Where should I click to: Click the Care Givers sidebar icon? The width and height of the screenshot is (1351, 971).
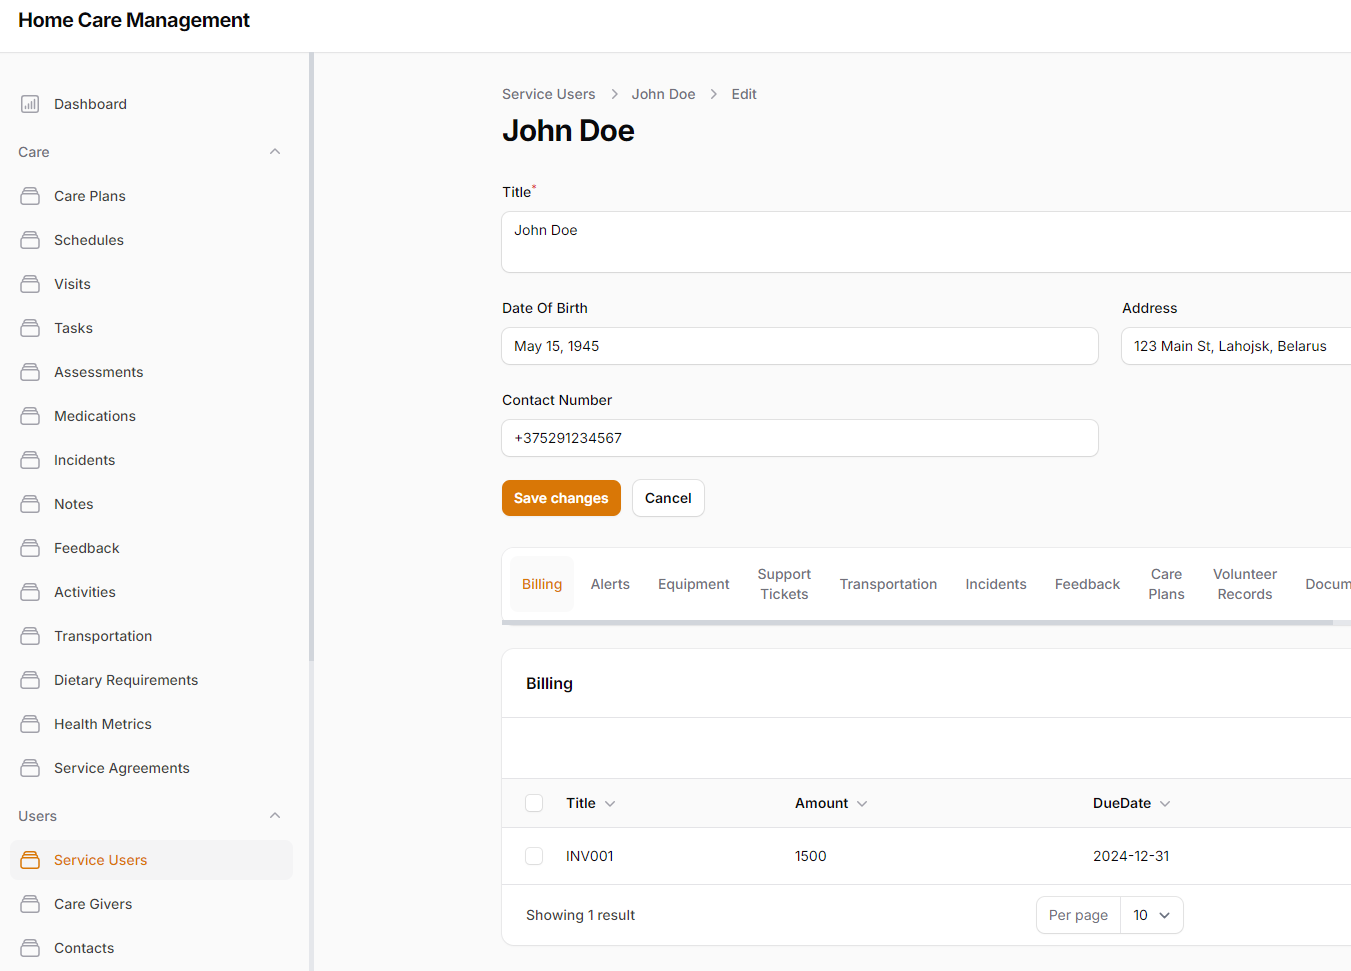[x=31, y=904]
